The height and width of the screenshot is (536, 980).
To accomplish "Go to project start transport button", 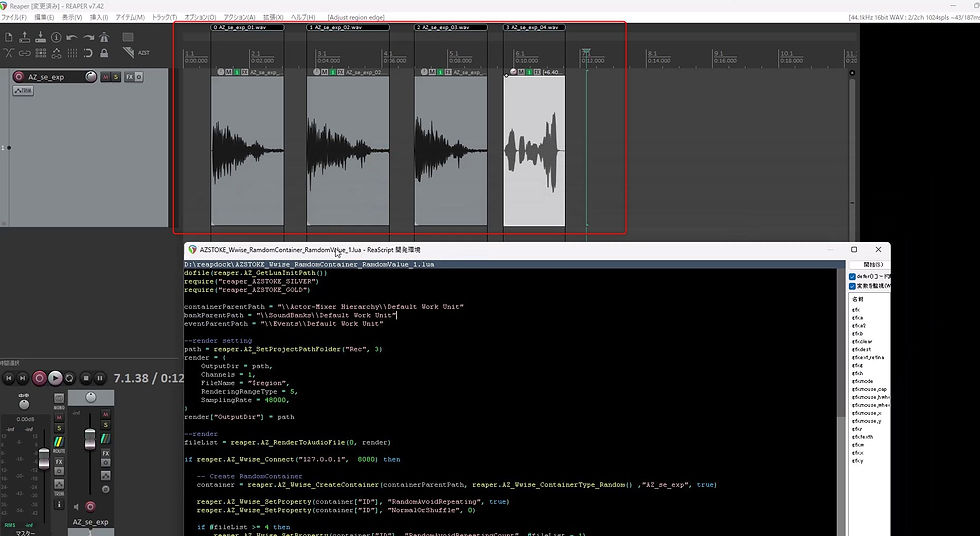I will 9,378.
